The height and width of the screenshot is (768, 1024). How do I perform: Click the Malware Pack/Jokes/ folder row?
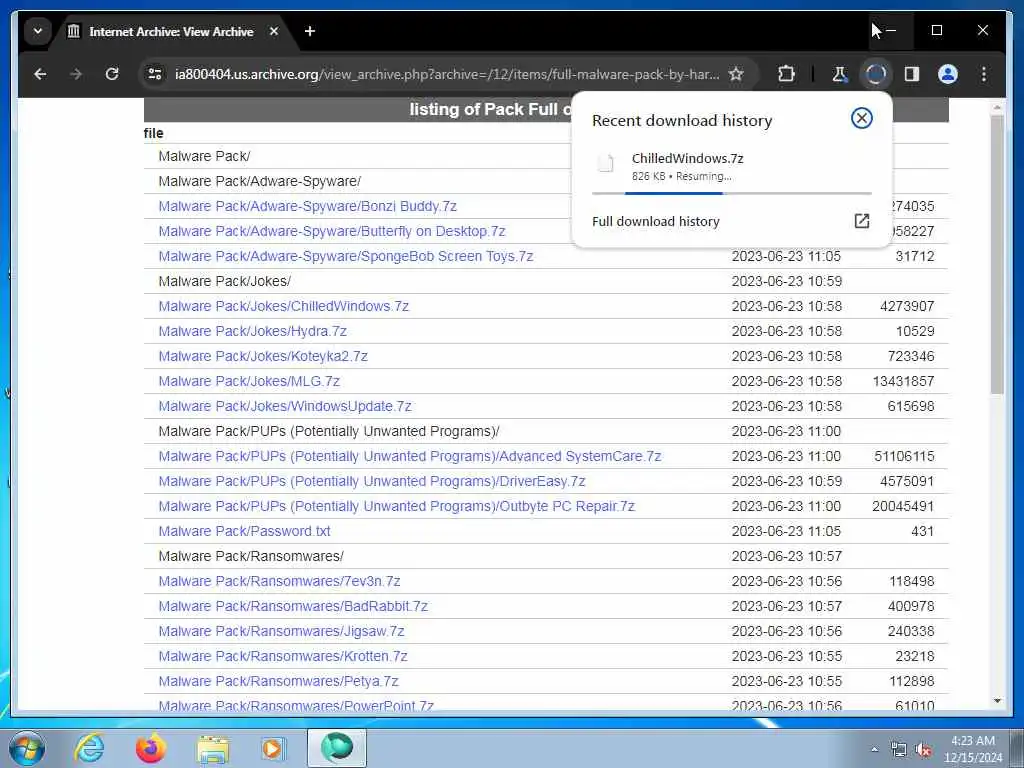point(546,281)
